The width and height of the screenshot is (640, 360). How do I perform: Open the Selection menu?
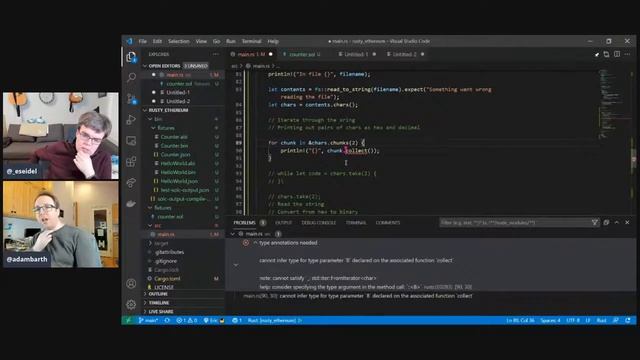tap(179, 41)
